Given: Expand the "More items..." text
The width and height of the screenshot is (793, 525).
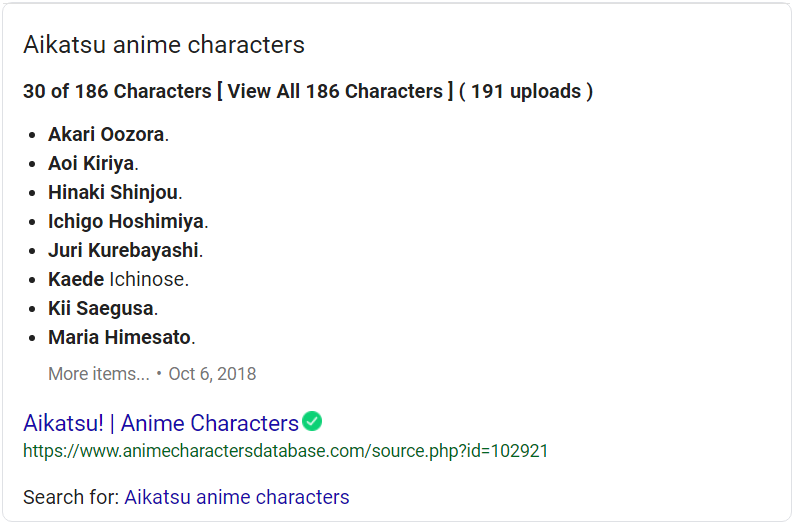Looking at the screenshot, I should (98, 374).
